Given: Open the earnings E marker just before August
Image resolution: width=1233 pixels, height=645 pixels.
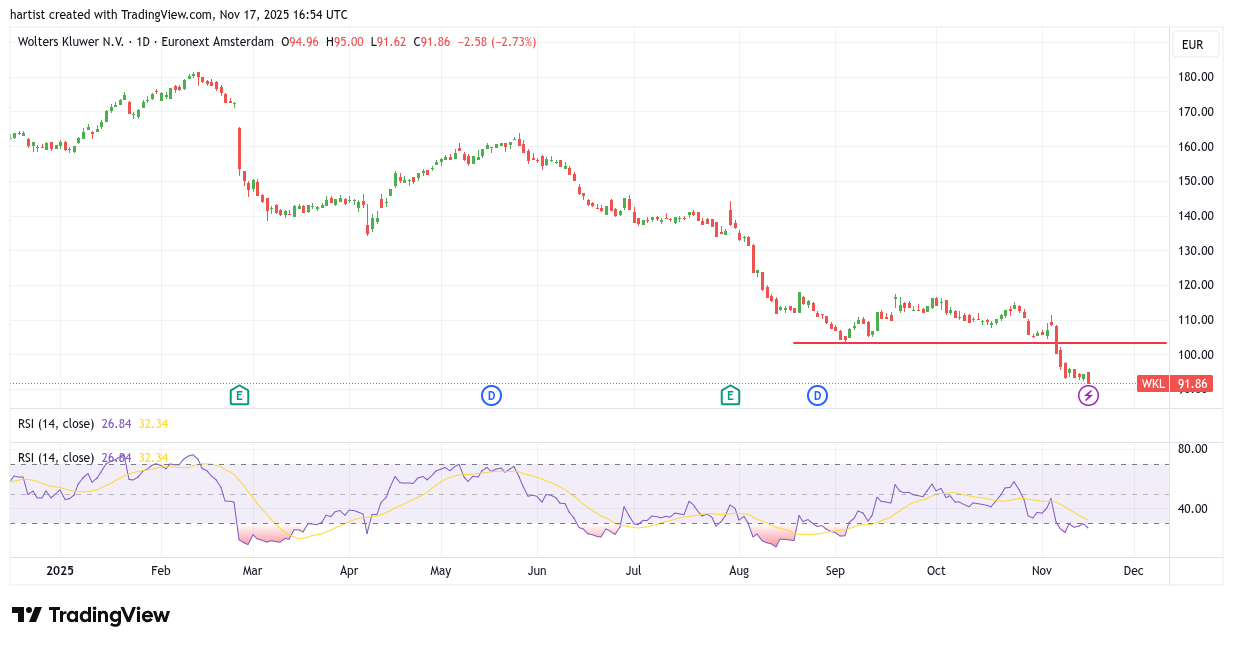Looking at the screenshot, I should pyautogui.click(x=730, y=395).
